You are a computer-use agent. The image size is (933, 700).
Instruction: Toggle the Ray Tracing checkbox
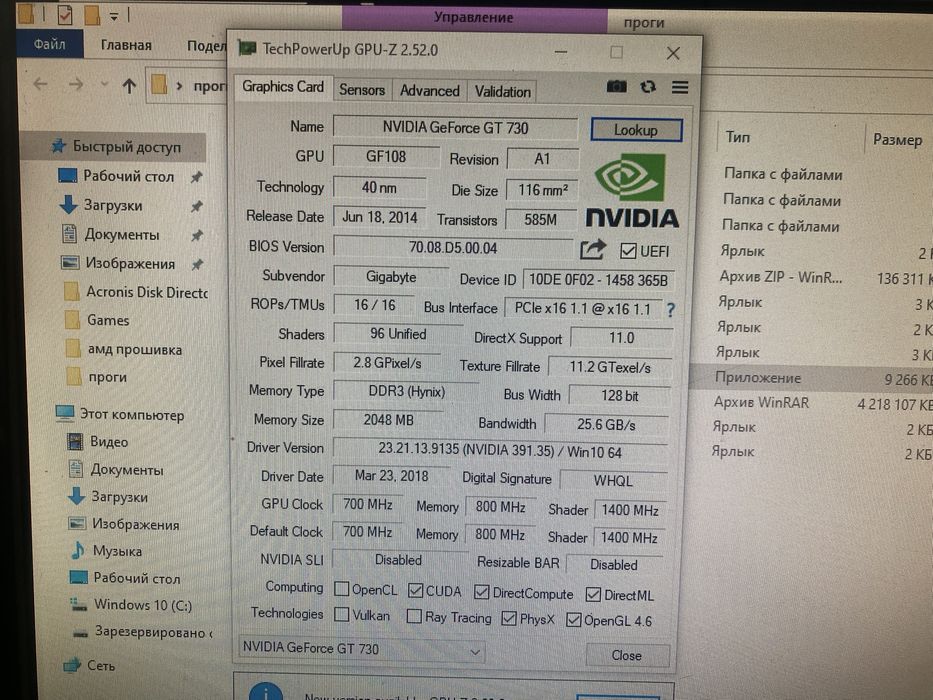click(x=414, y=616)
